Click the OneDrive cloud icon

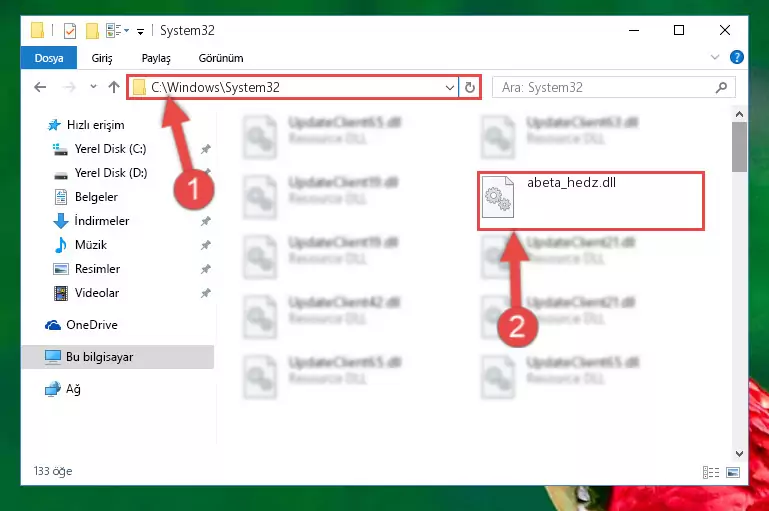pyautogui.click(x=52, y=325)
